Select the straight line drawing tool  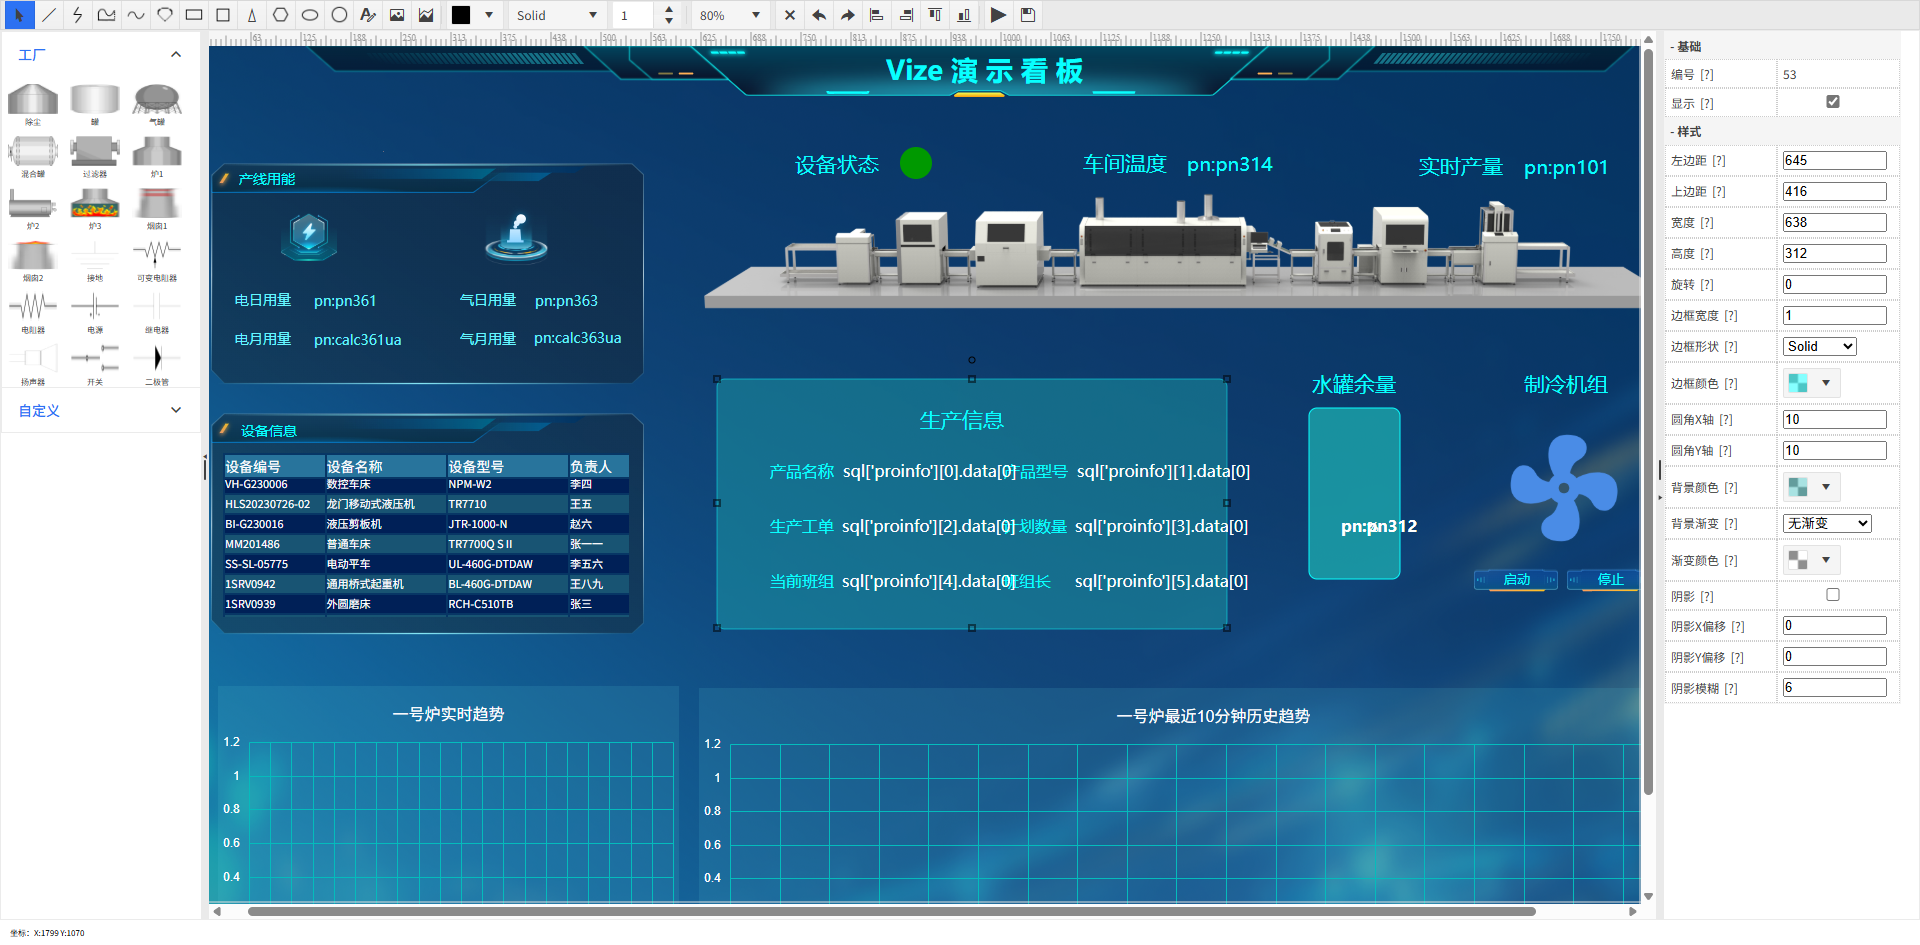tap(48, 15)
